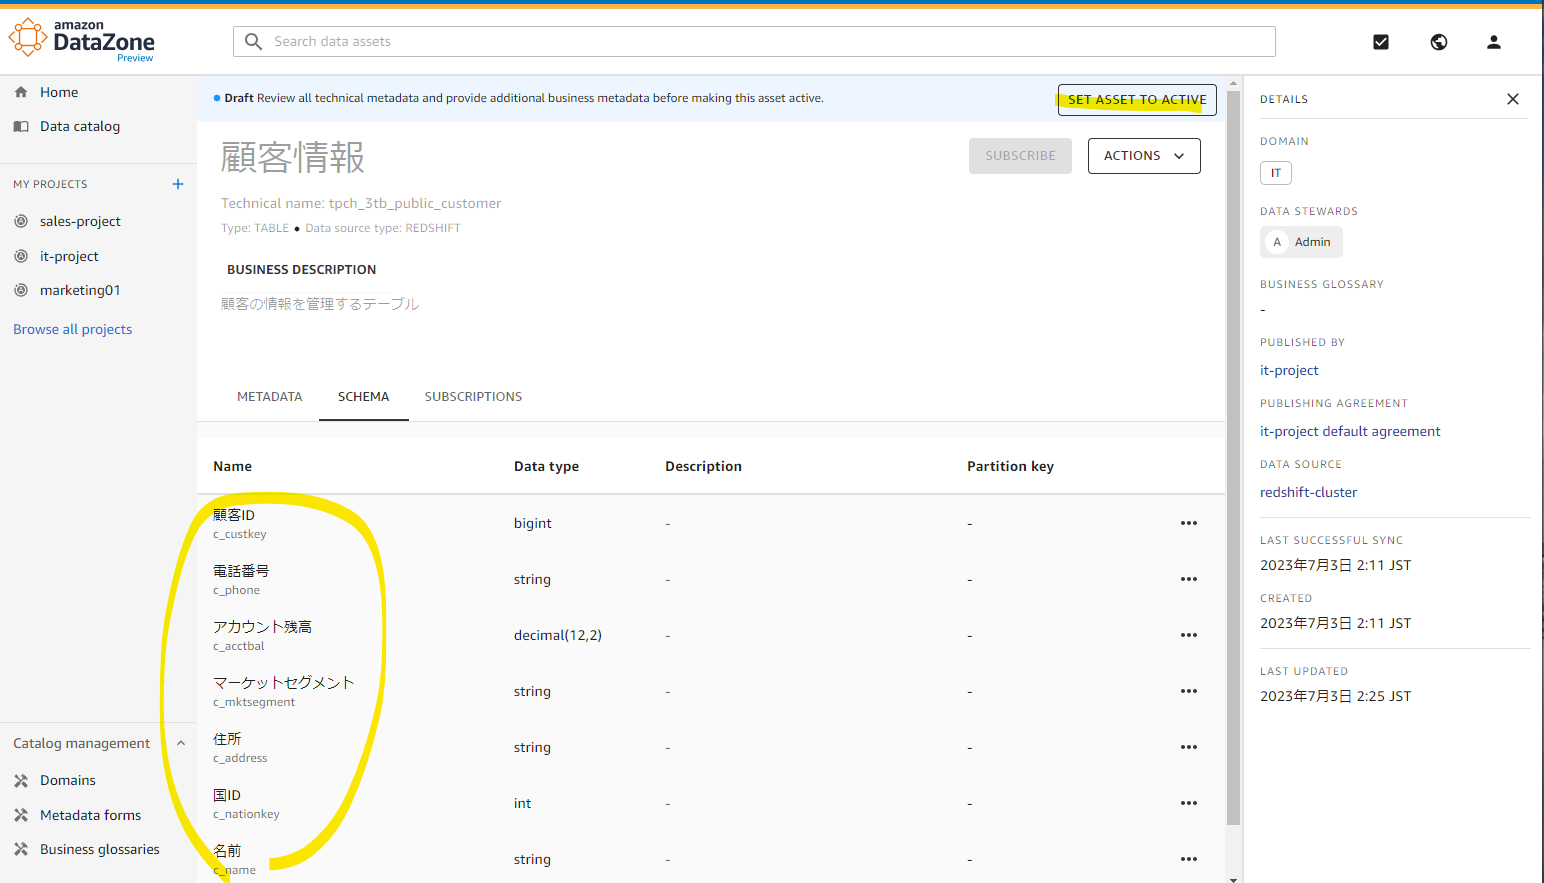Open Data catalog in sidebar
Image resolution: width=1544 pixels, height=883 pixels.
pos(80,126)
